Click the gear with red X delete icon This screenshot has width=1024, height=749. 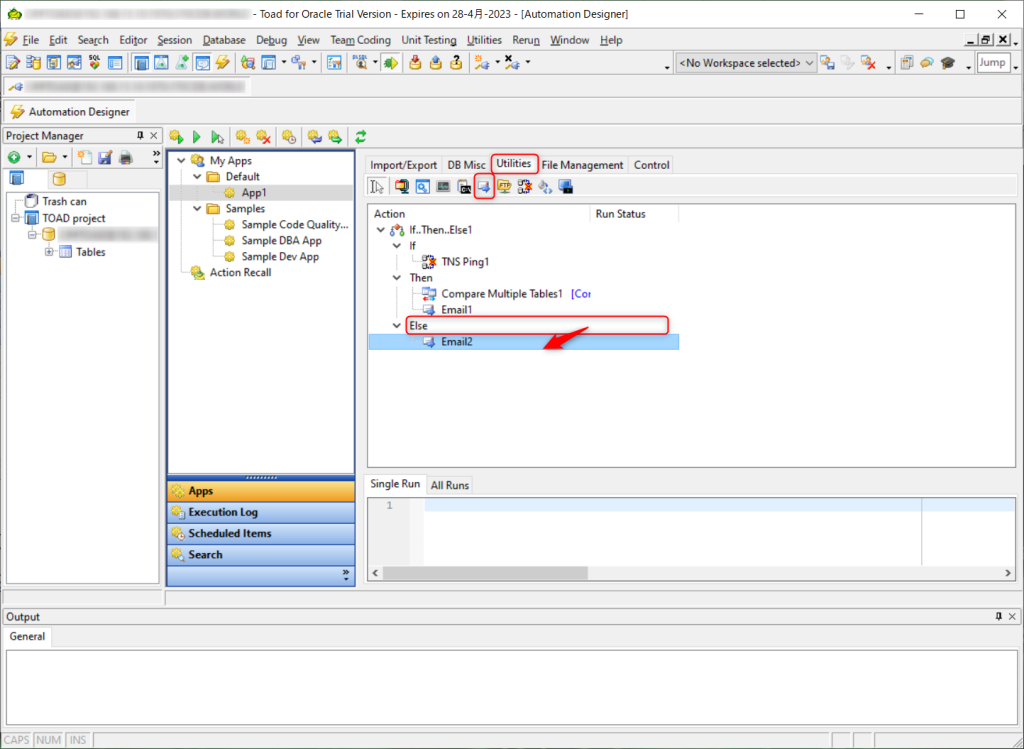pyautogui.click(x=264, y=137)
